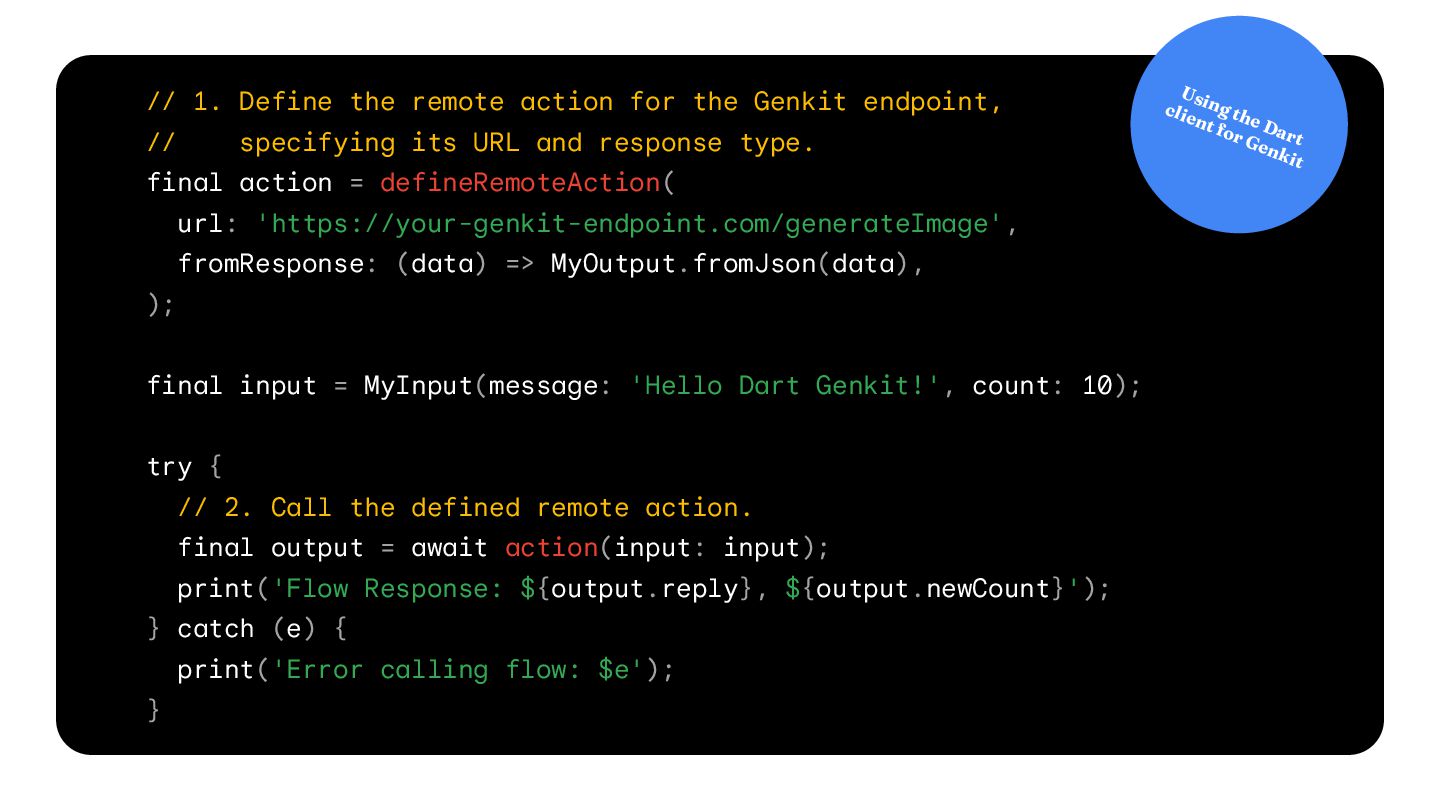1440x810 pixels.
Task: Click the second comment line about response type
Action: coord(481,143)
